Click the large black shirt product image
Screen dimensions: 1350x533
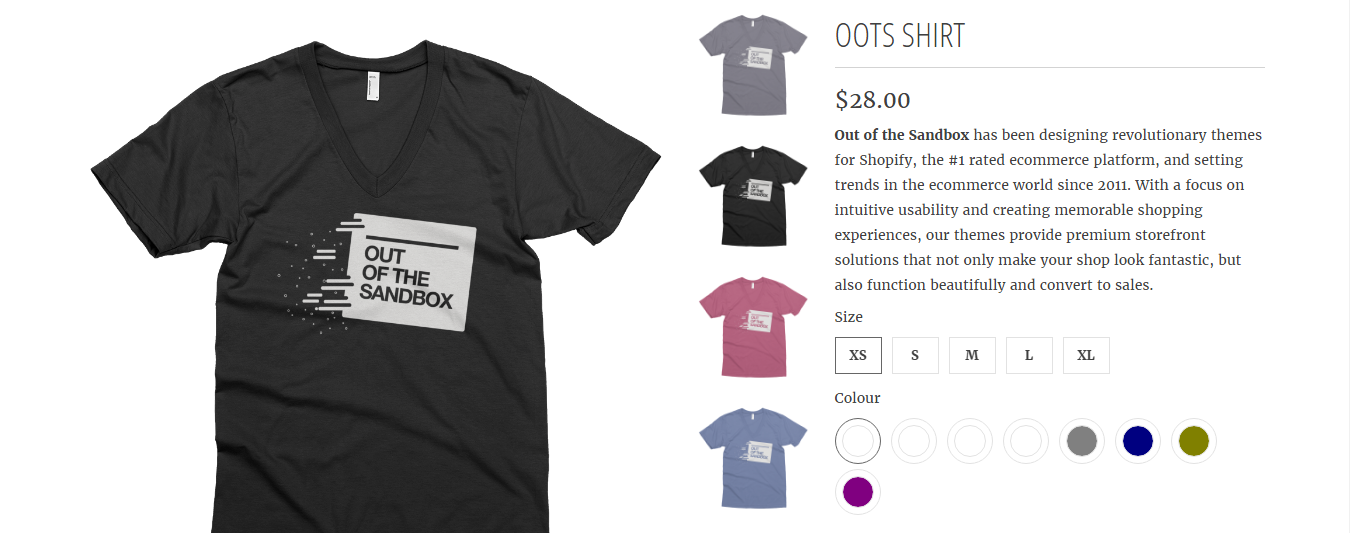(x=375, y=285)
